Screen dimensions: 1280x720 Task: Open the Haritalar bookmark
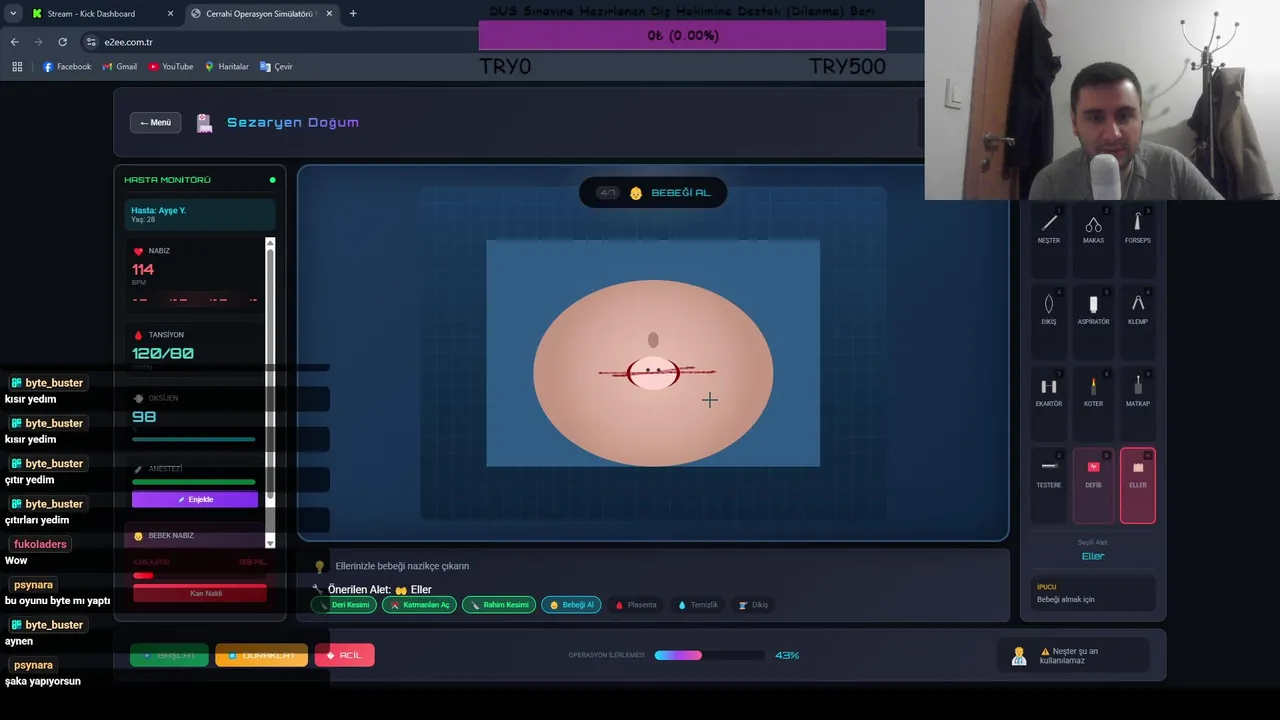226,67
